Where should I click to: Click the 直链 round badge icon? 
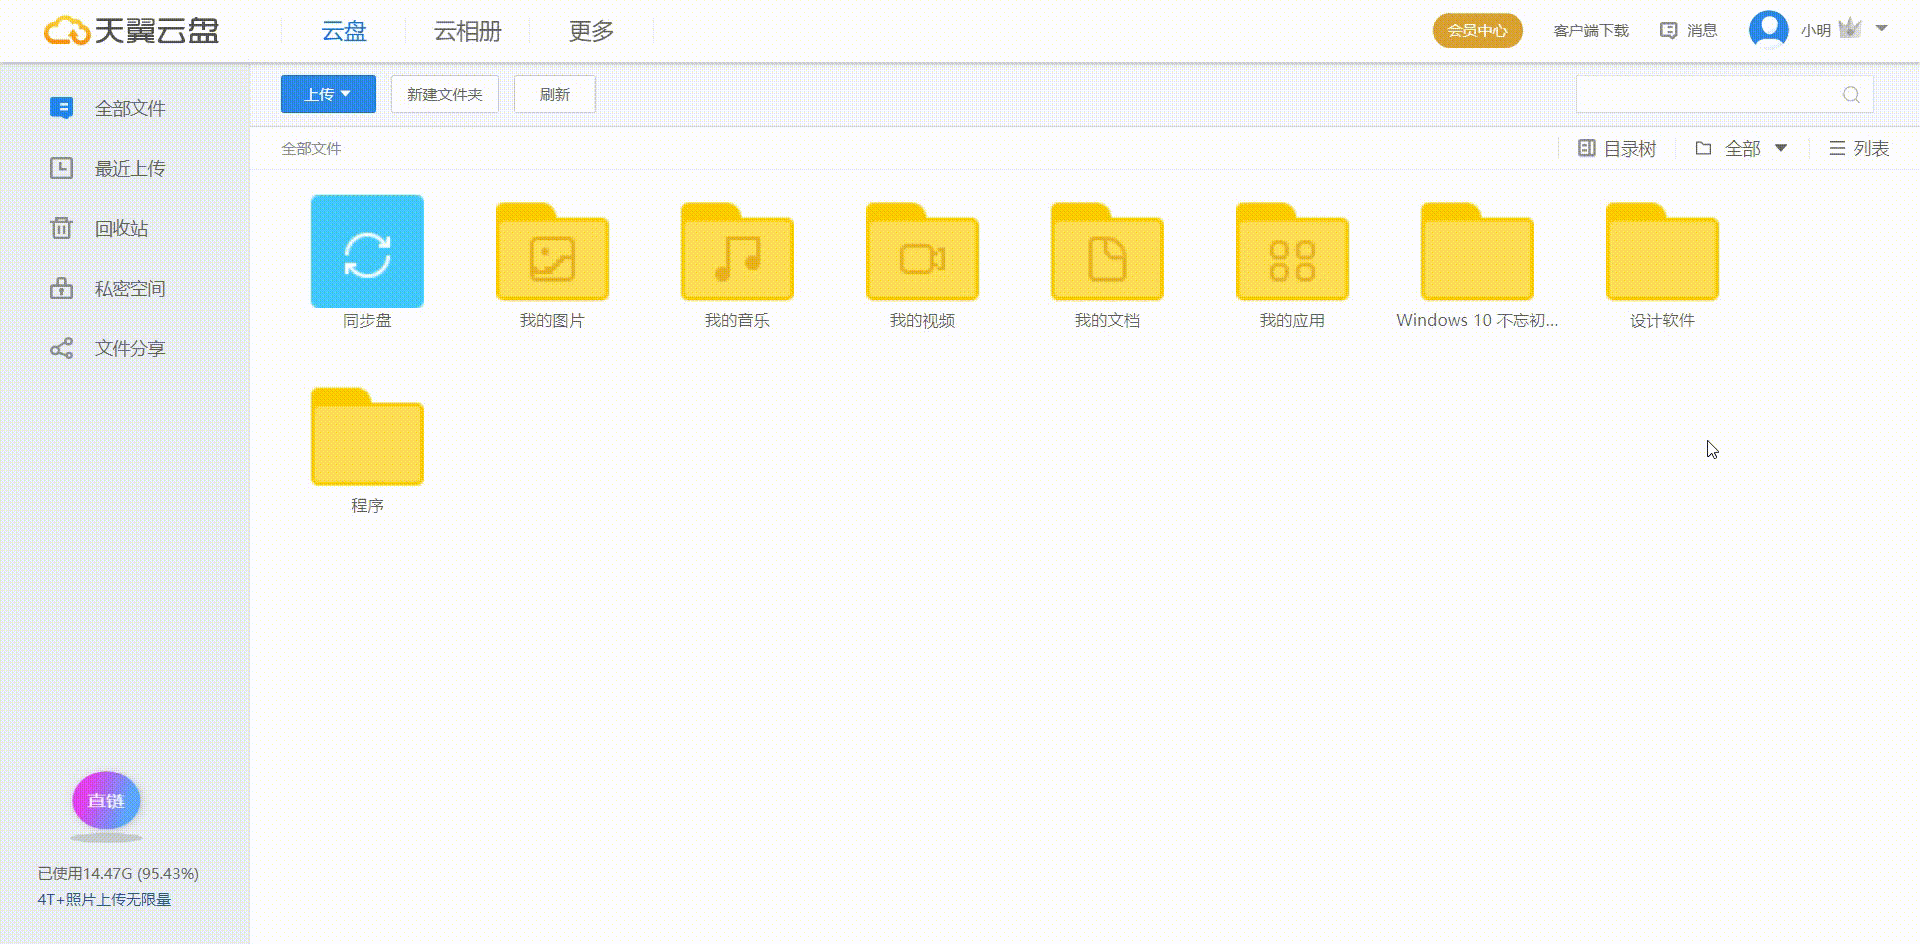(x=106, y=801)
